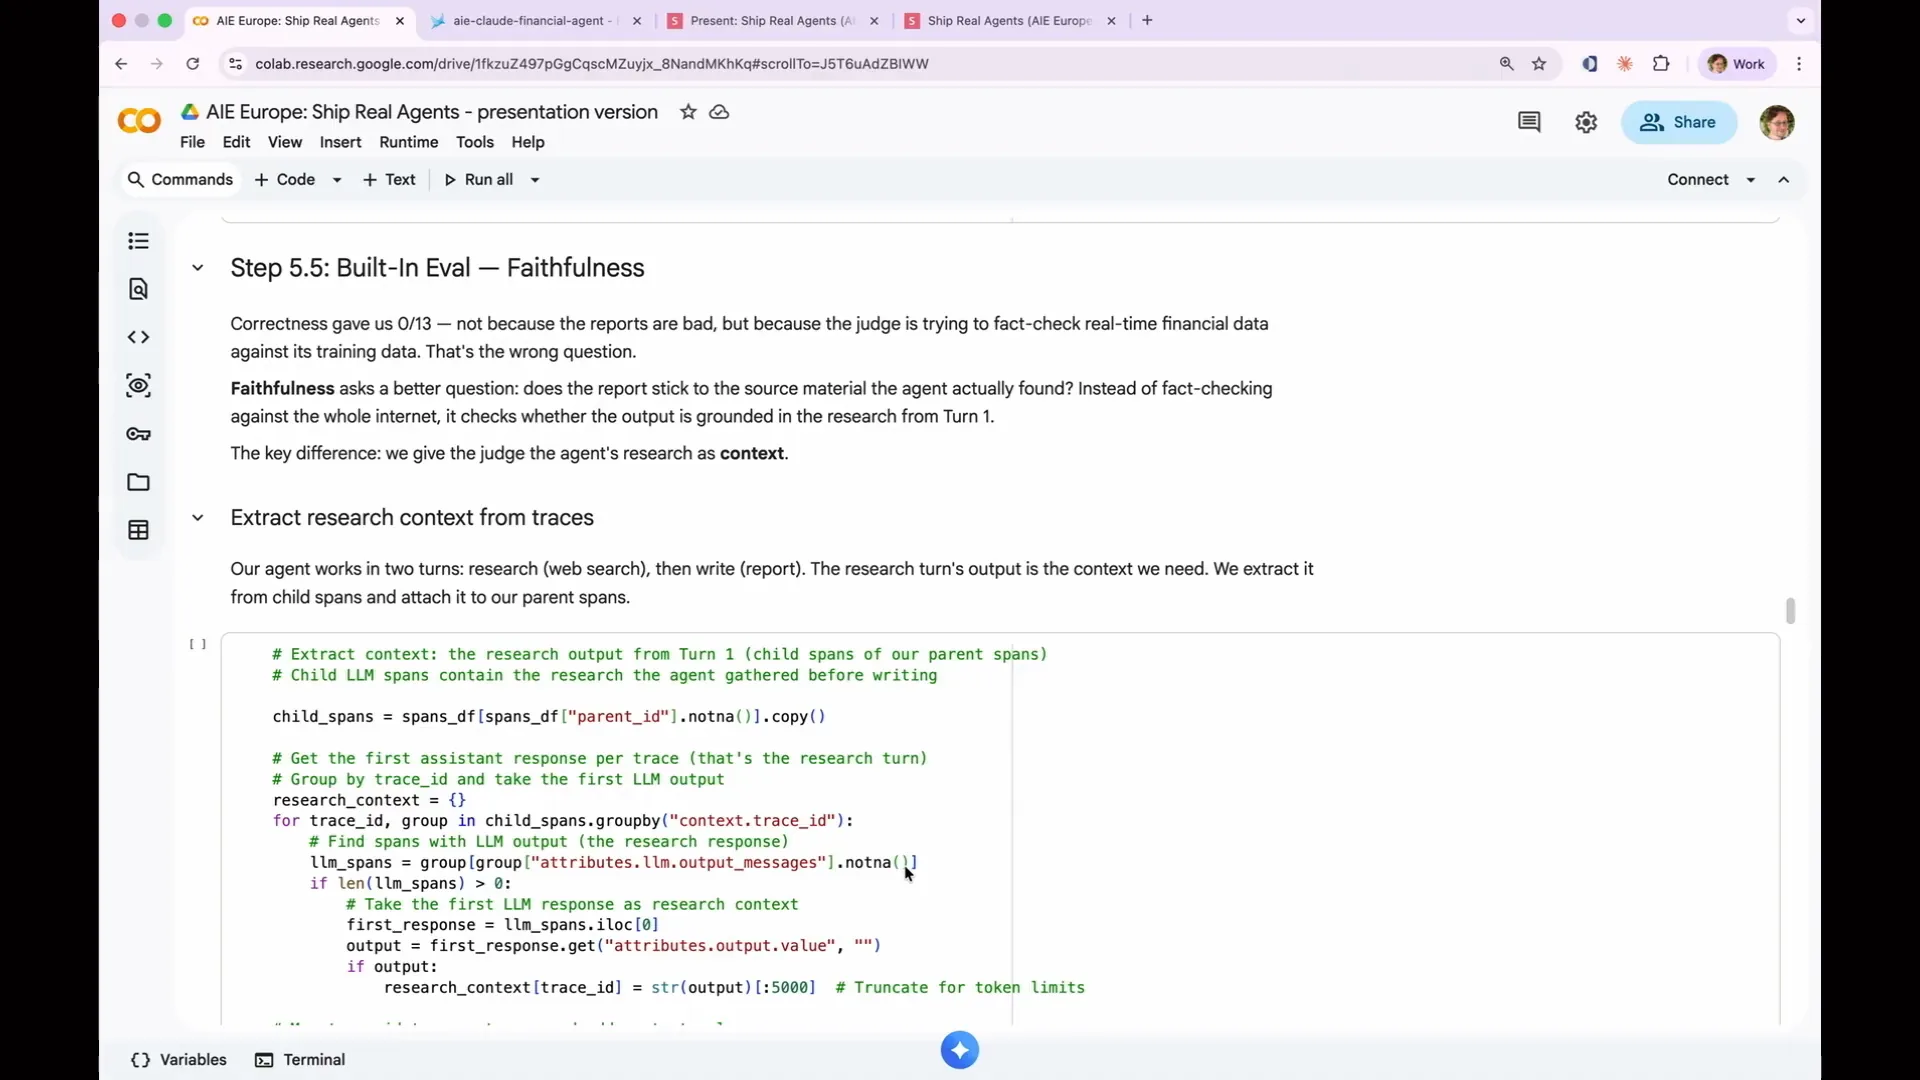Viewport: 1920px width, 1080px height.
Task: Open the code snippets sidebar icon
Action: (138, 337)
